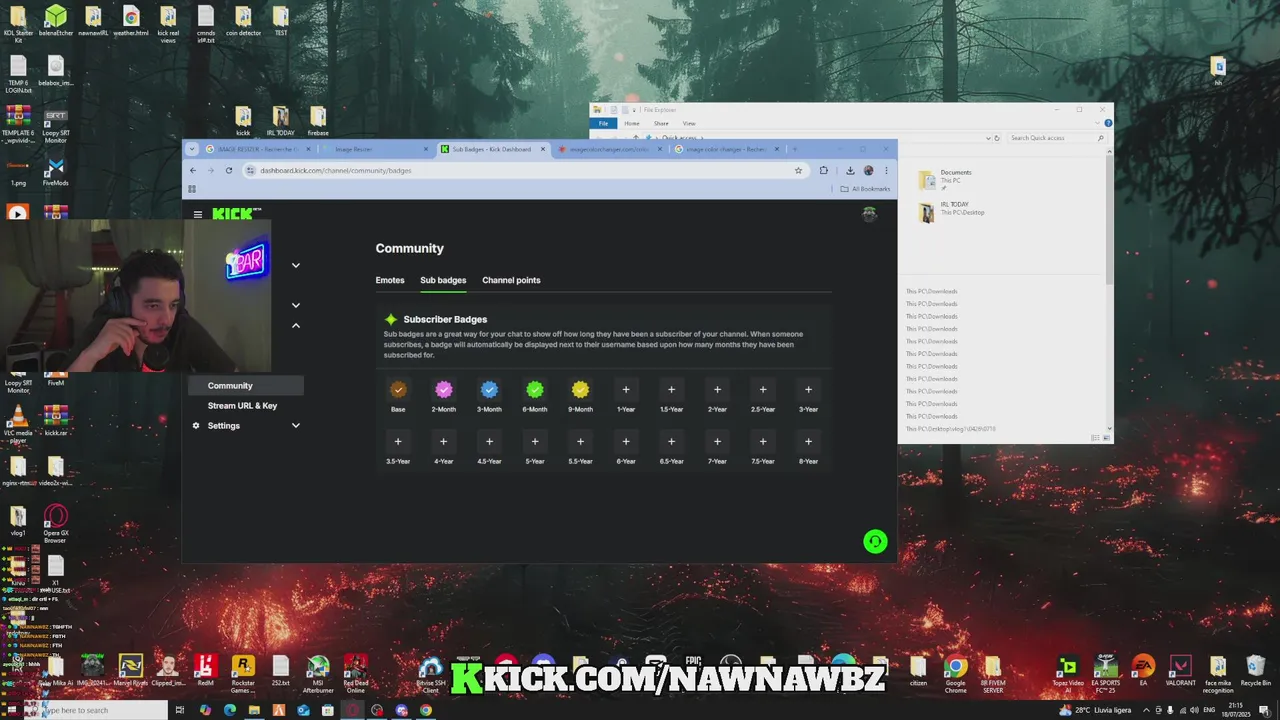Select the Sub badges tab
Viewport: 1280px width, 720px height.
(x=443, y=280)
